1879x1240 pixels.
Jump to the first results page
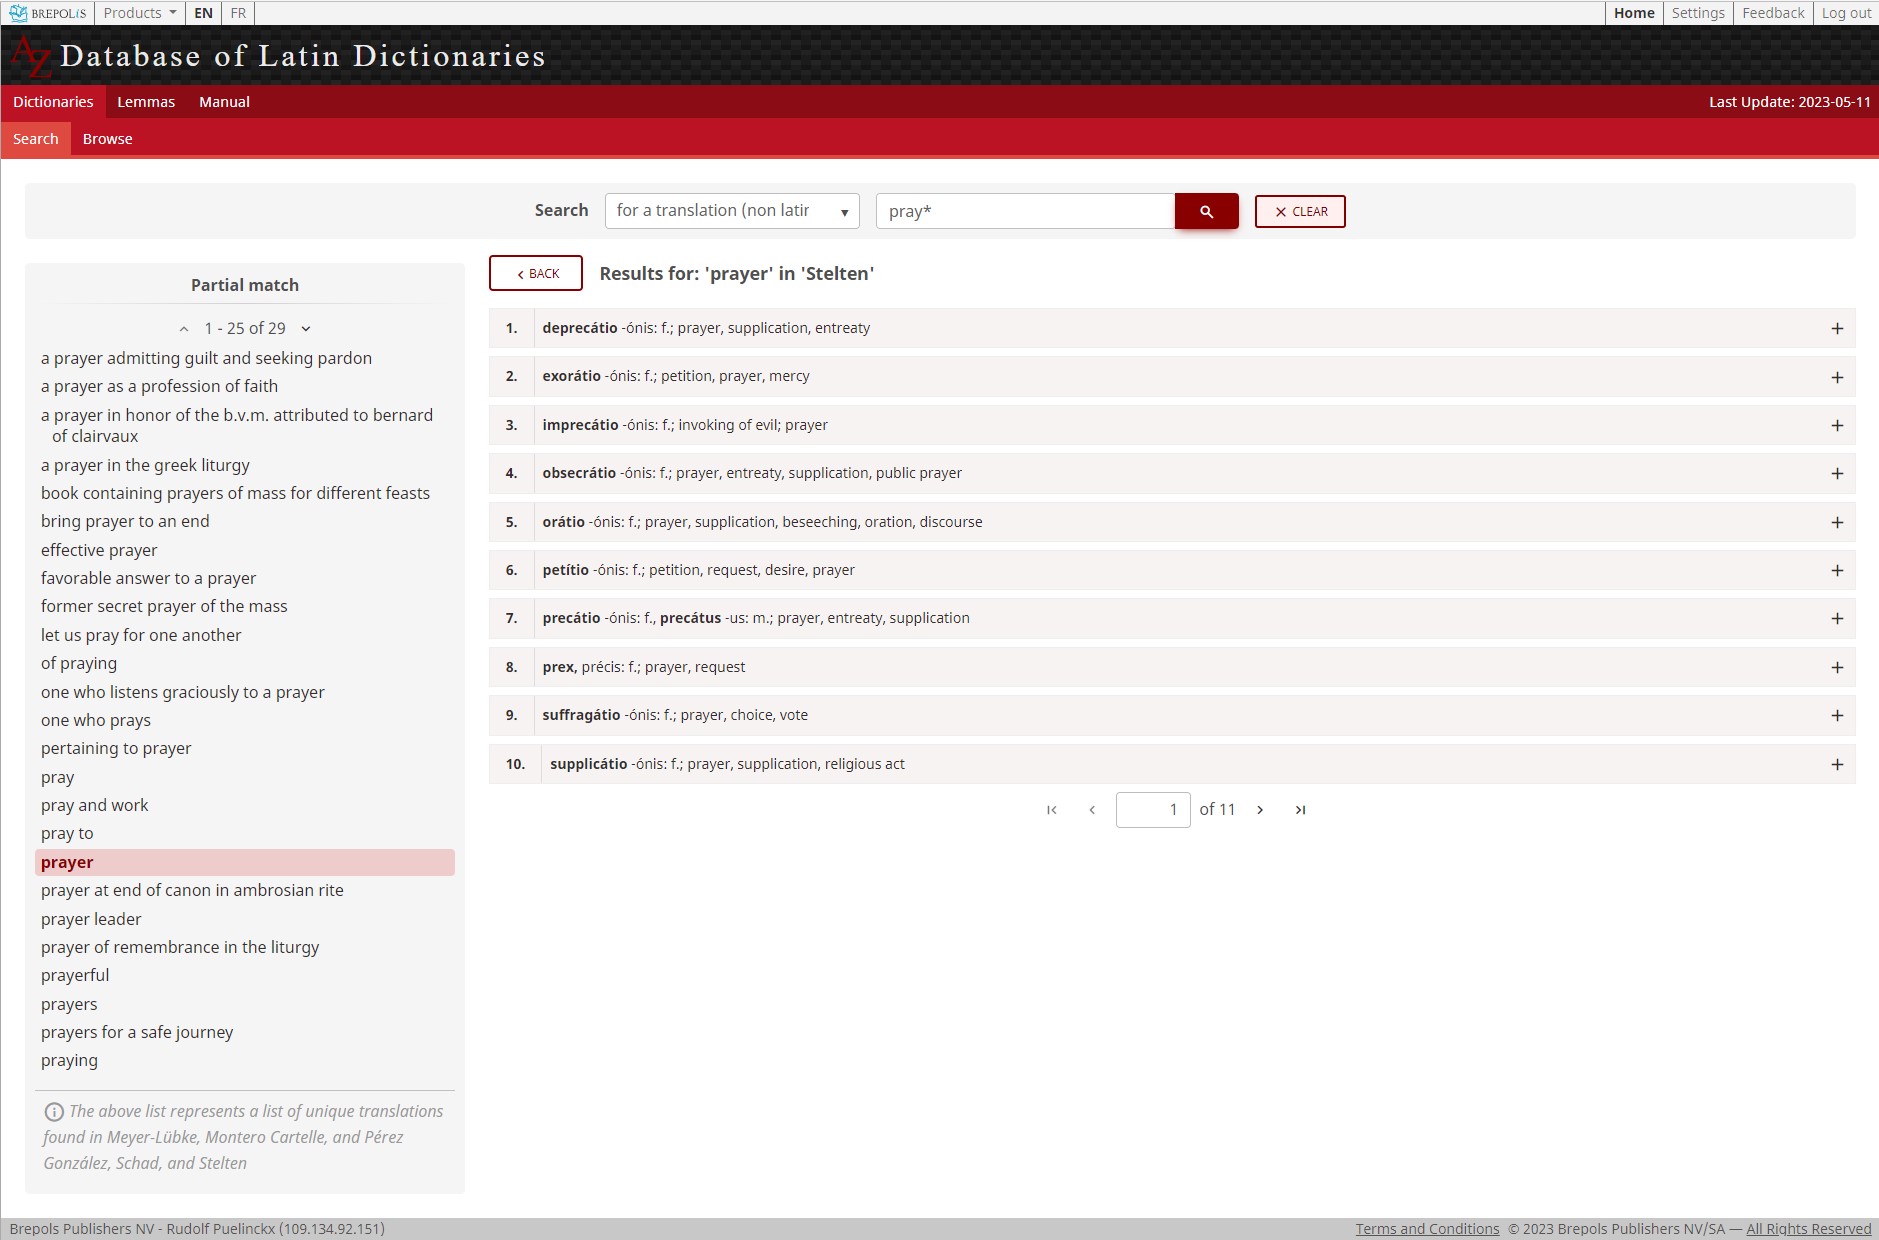pyautogui.click(x=1051, y=810)
